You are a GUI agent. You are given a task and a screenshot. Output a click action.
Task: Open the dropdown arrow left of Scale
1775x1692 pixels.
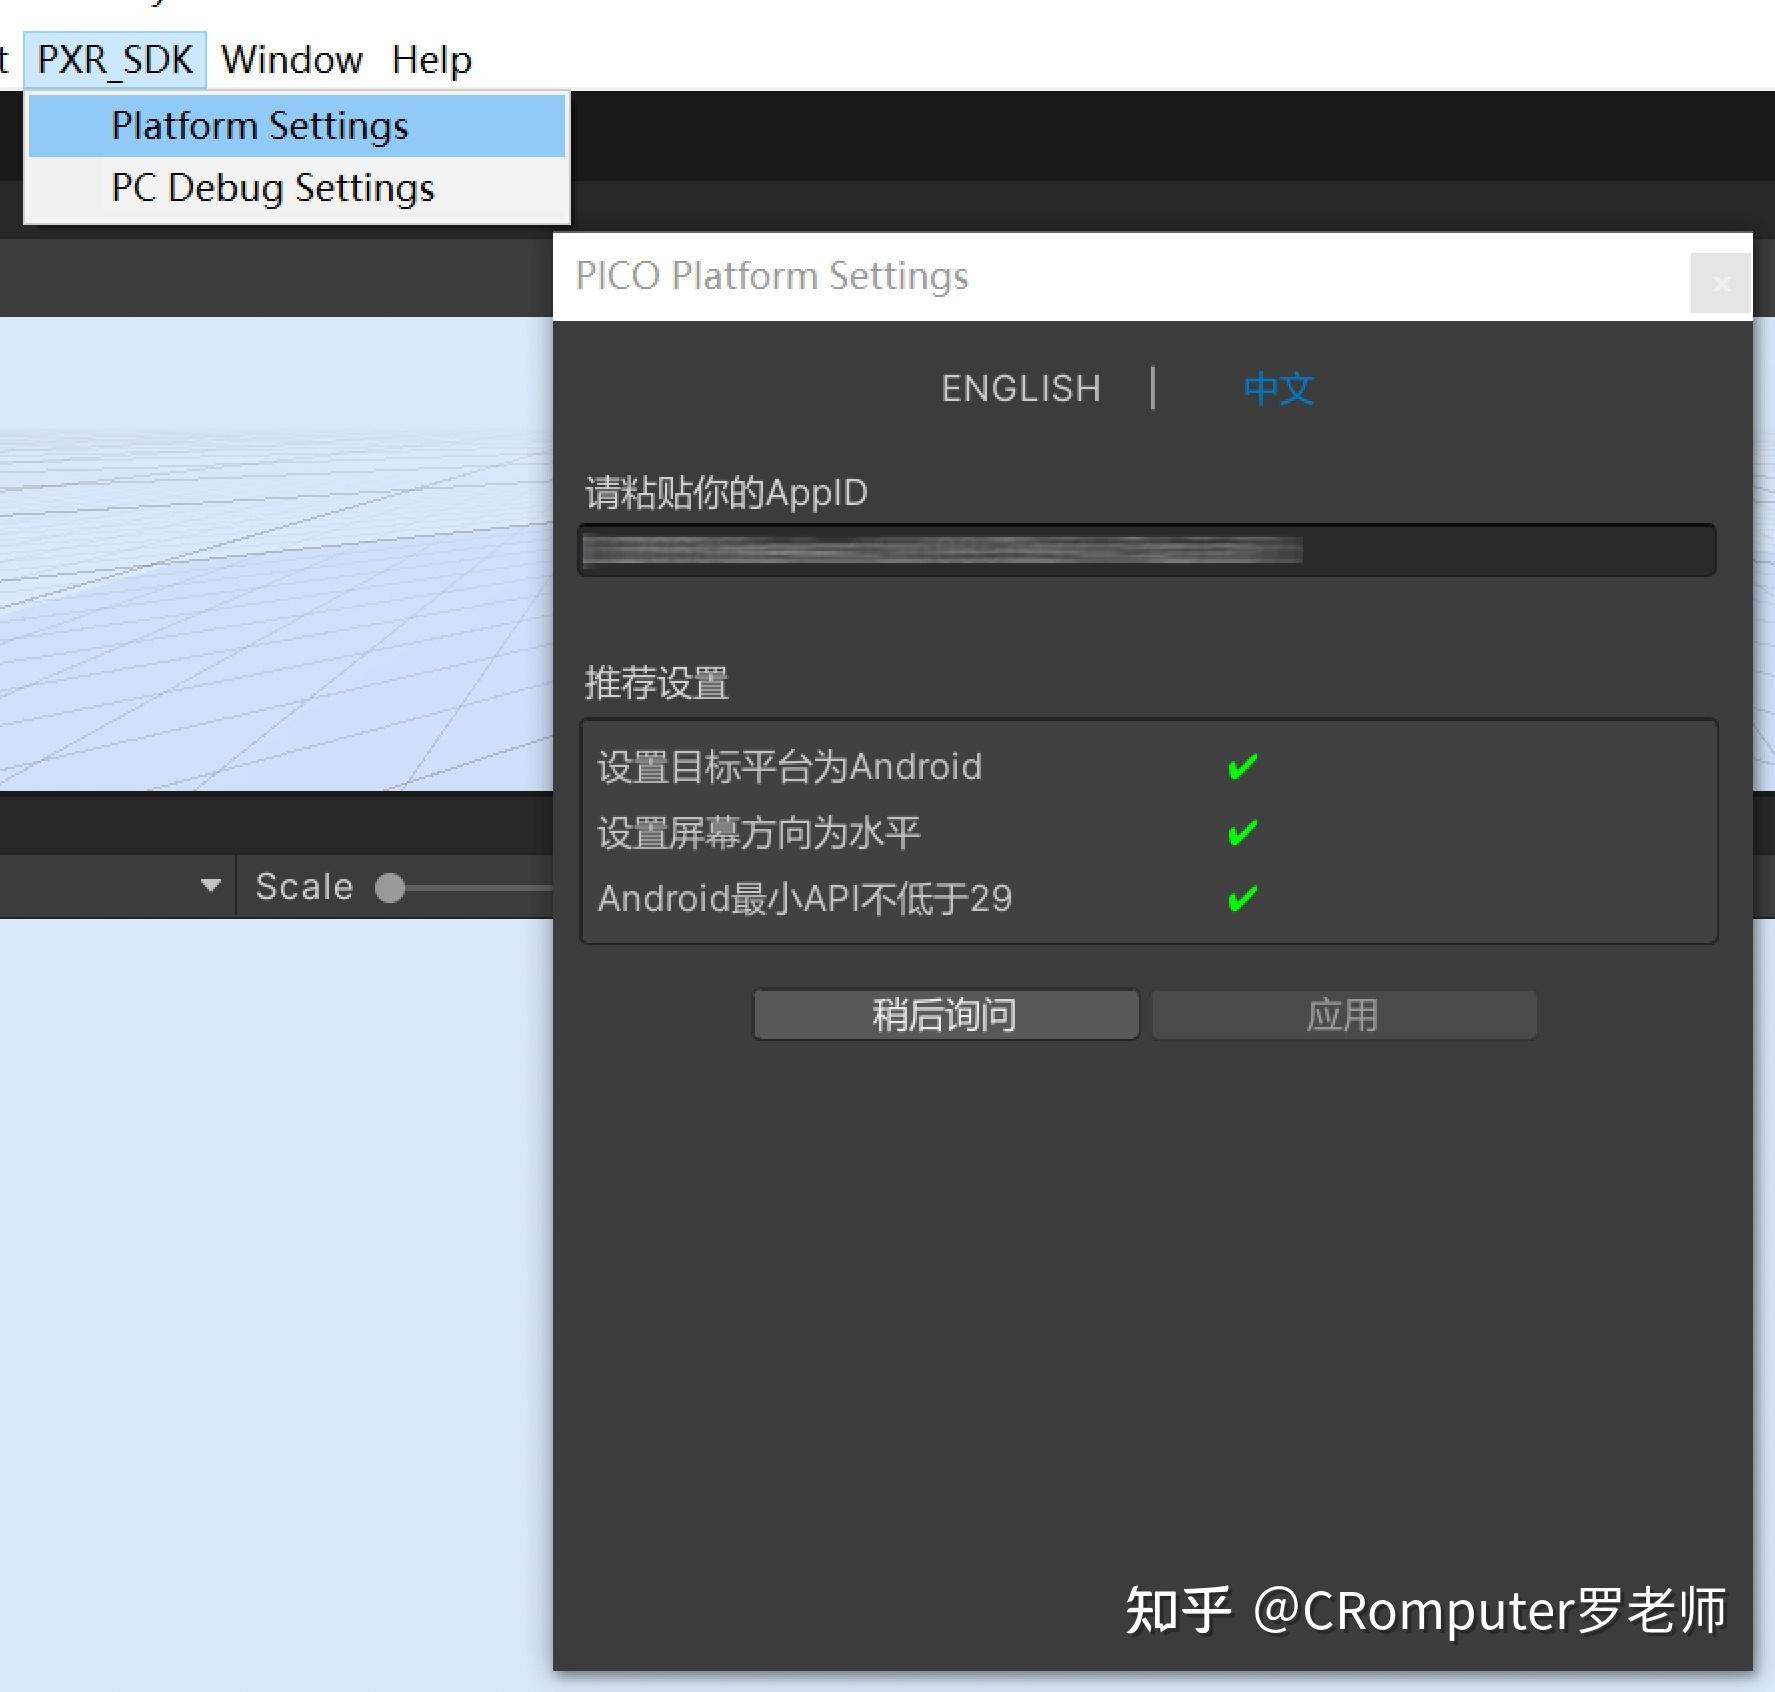point(210,885)
